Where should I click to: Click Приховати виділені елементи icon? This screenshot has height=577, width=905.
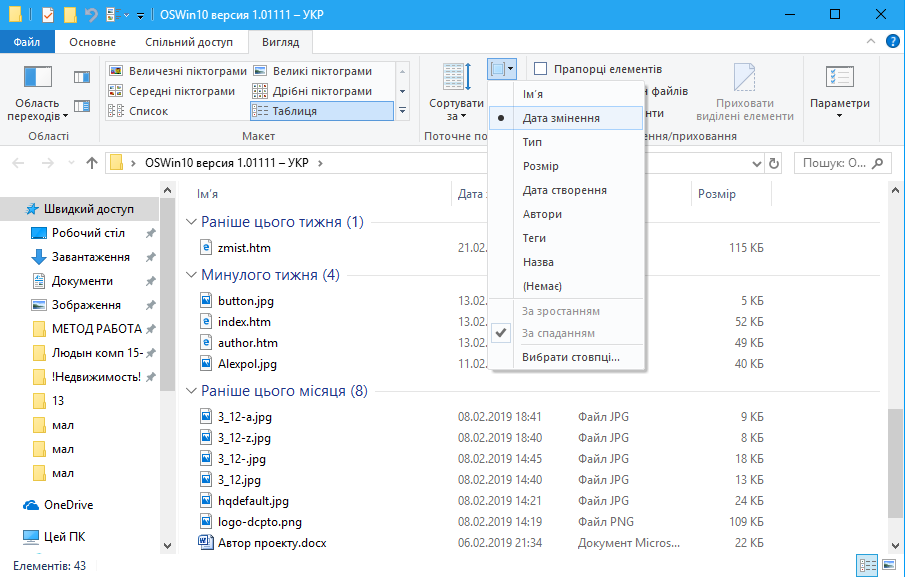pyautogui.click(x=745, y=77)
